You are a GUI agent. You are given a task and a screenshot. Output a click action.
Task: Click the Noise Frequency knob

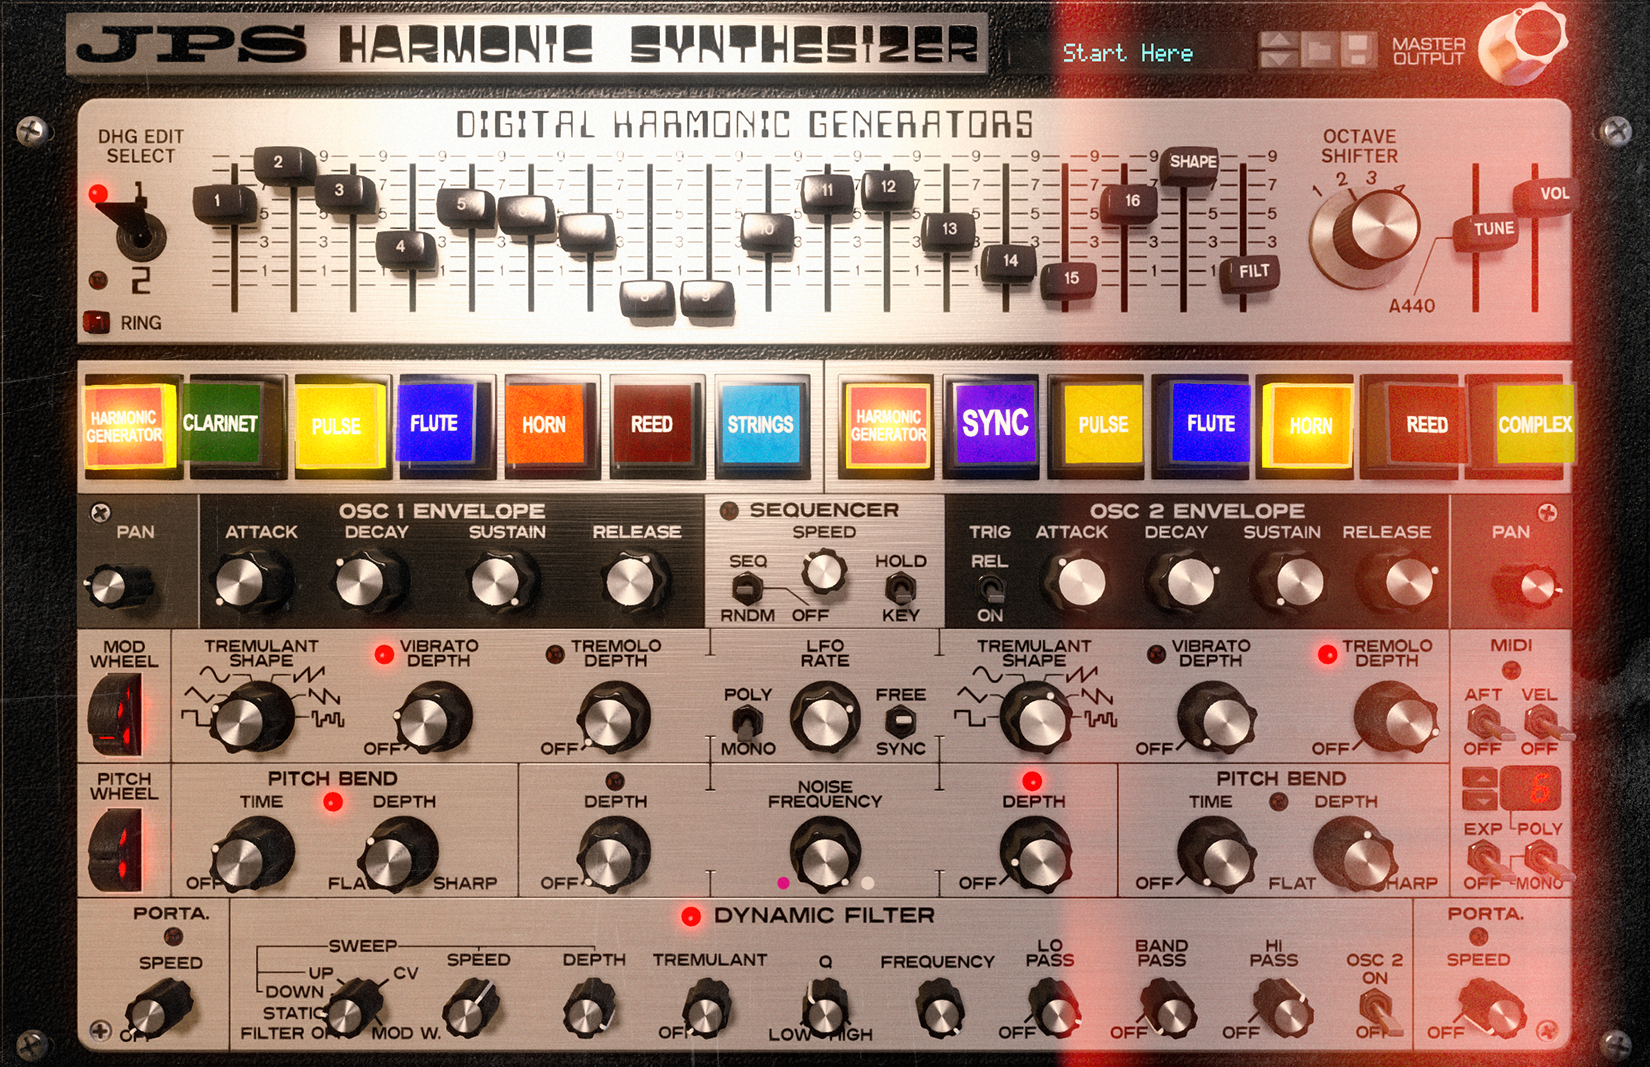824,853
